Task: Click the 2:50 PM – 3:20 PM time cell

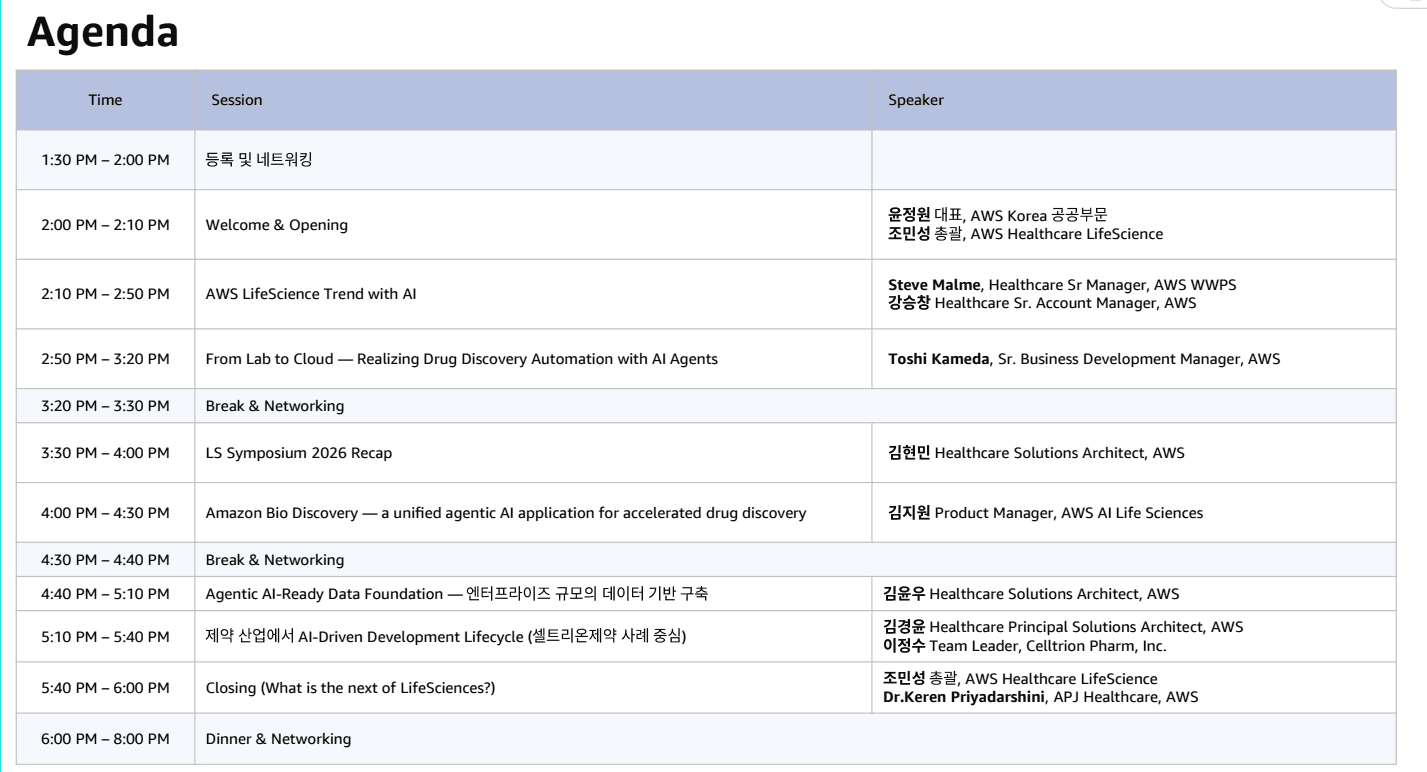Action: coord(105,359)
